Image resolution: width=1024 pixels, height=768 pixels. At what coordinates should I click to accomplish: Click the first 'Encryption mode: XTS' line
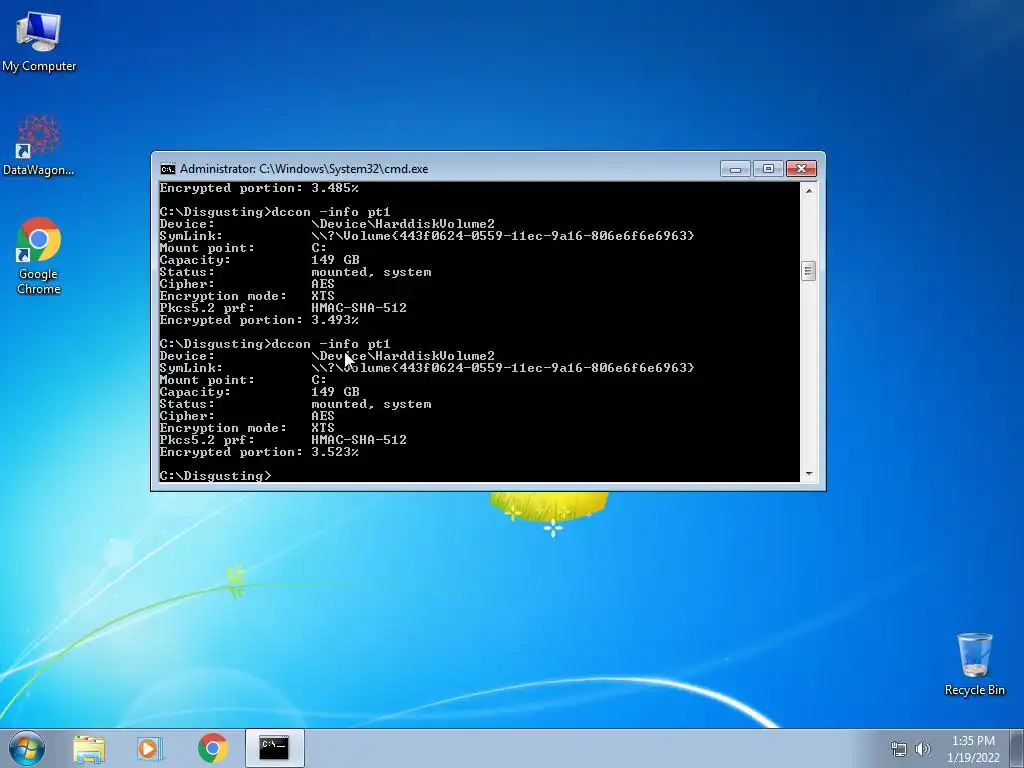point(247,296)
